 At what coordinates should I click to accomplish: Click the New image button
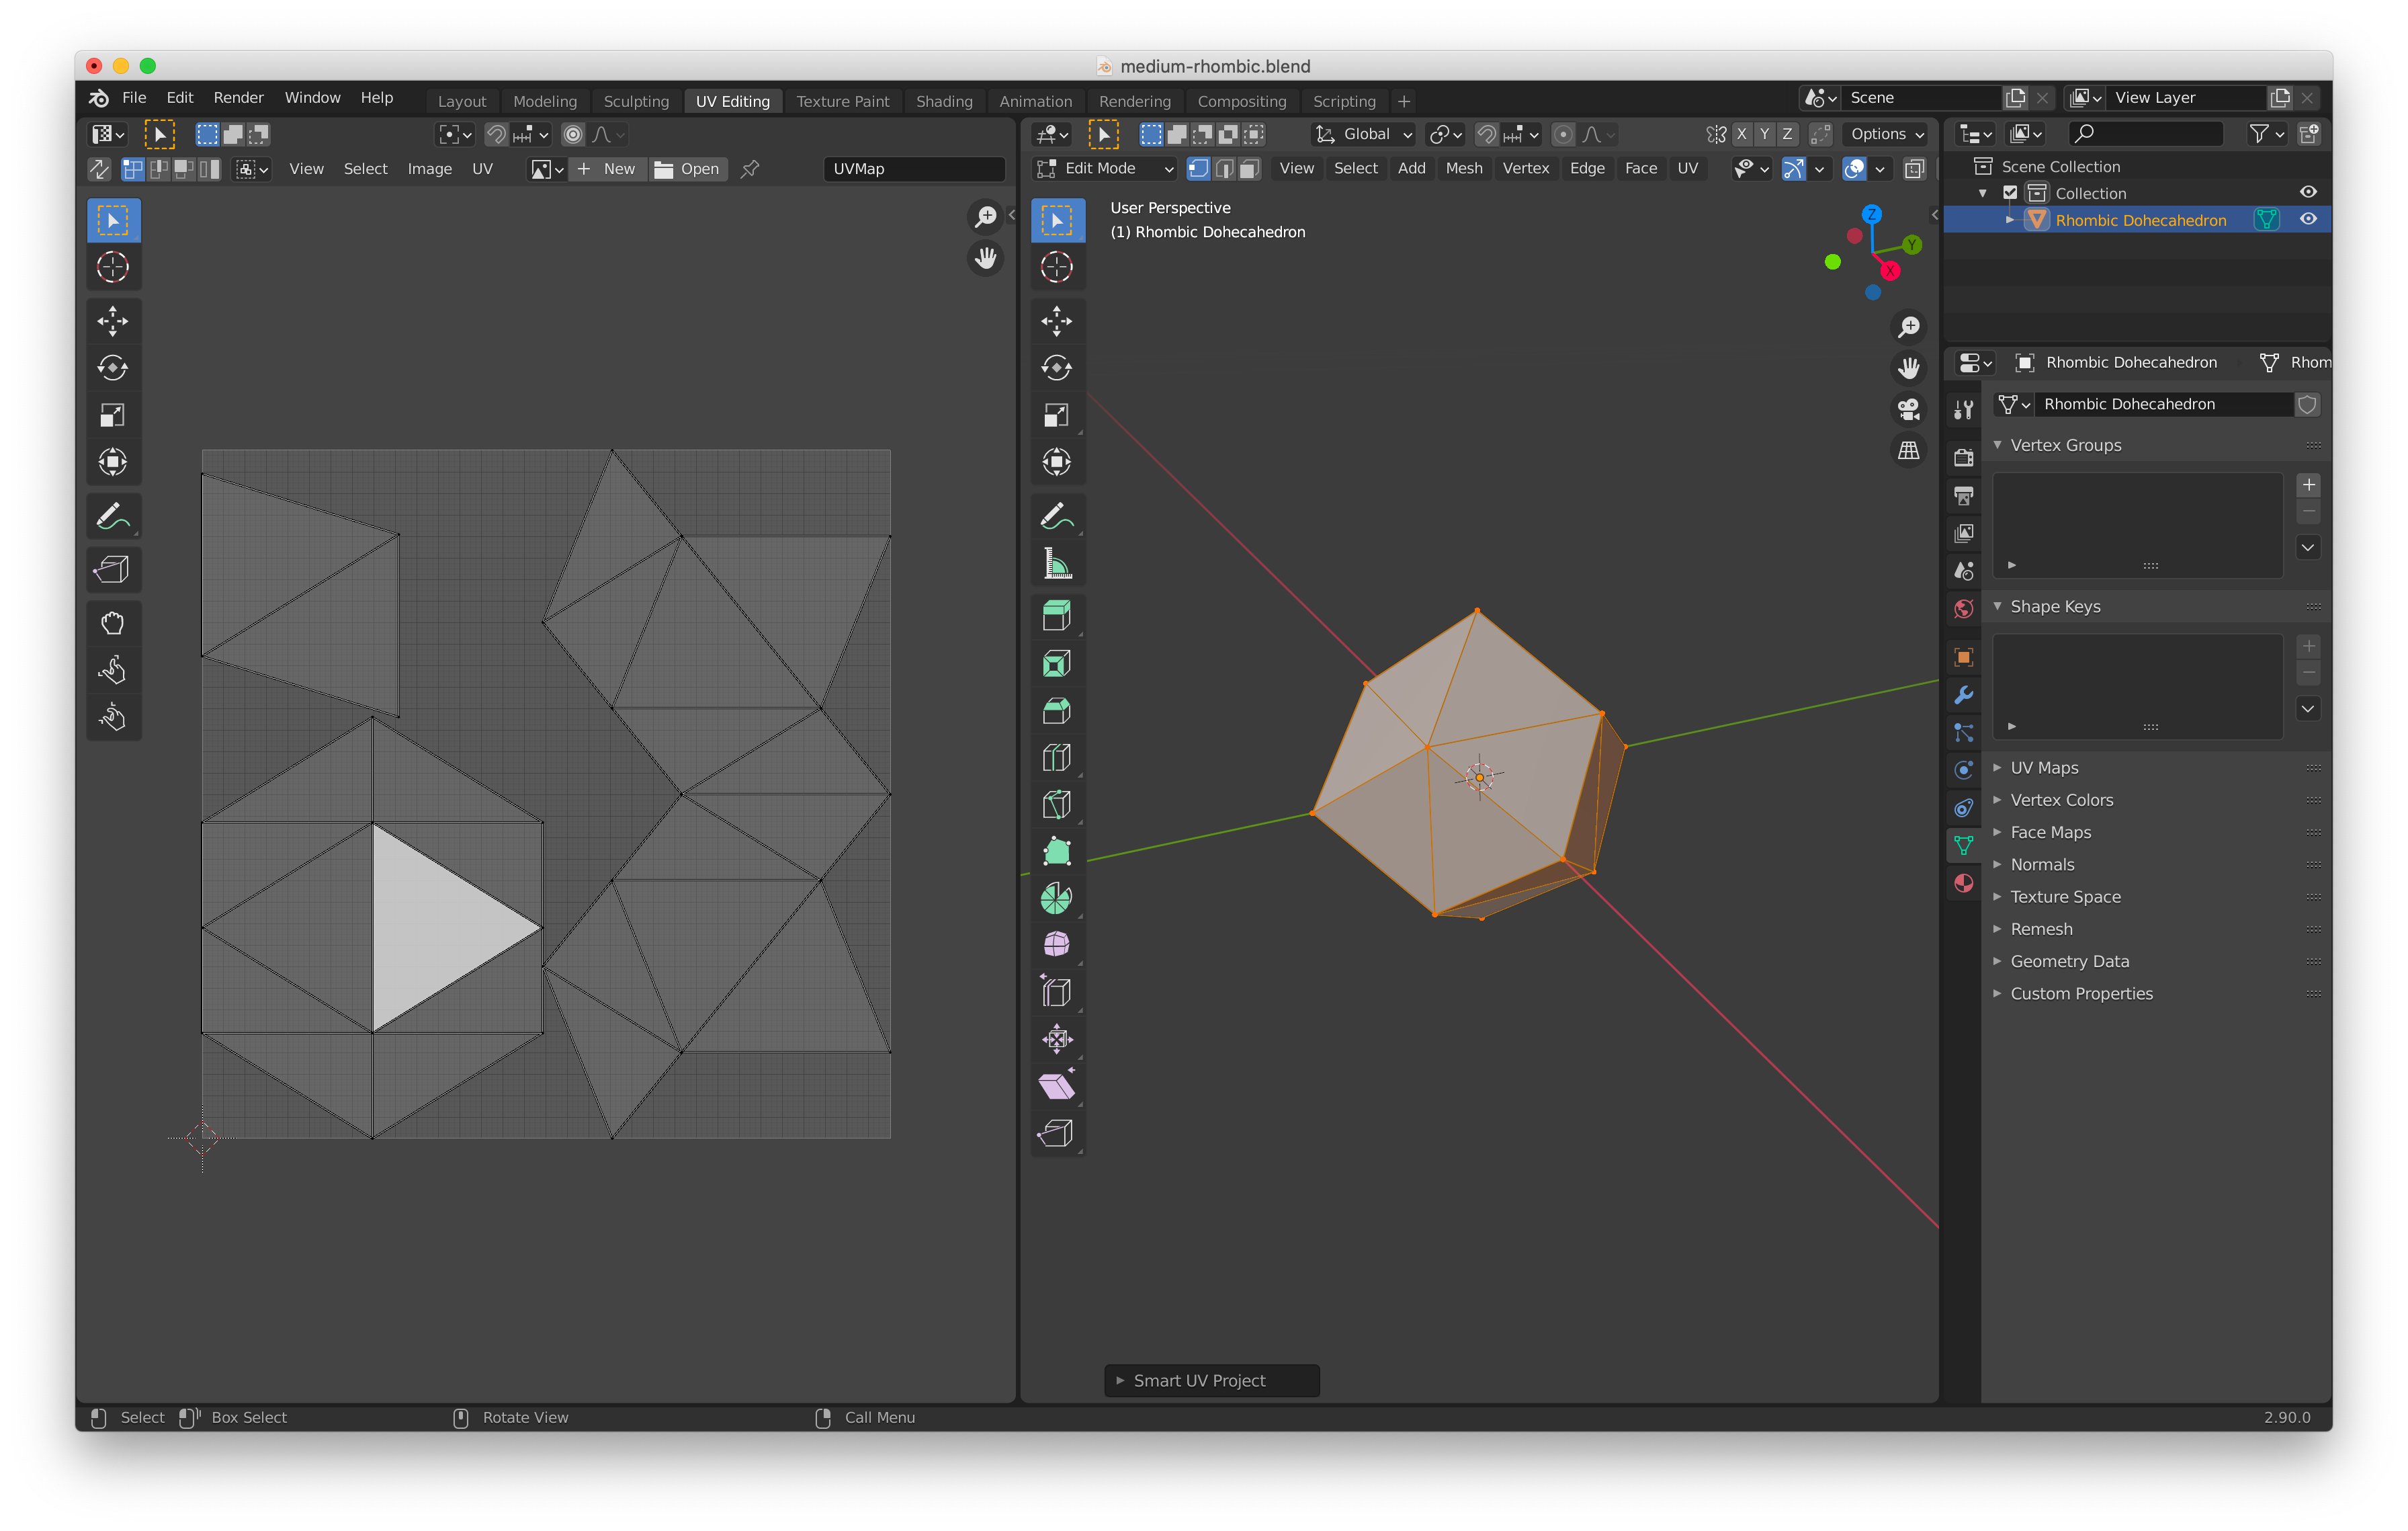point(607,168)
